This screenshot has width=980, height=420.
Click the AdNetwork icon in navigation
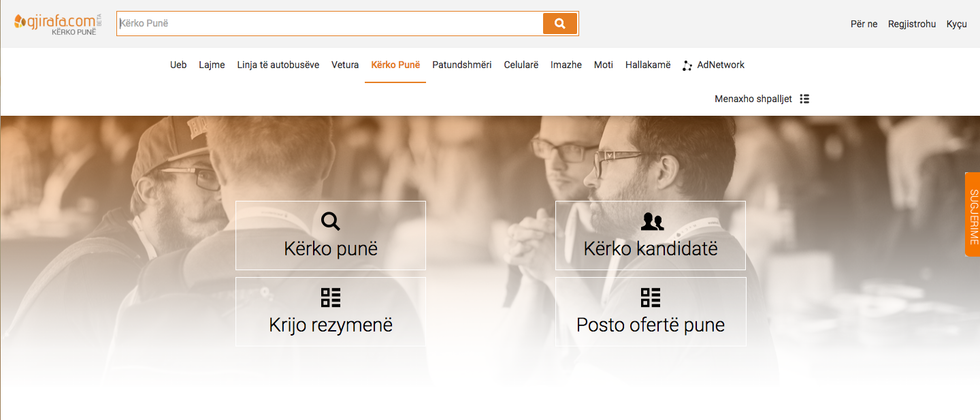[x=687, y=65]
